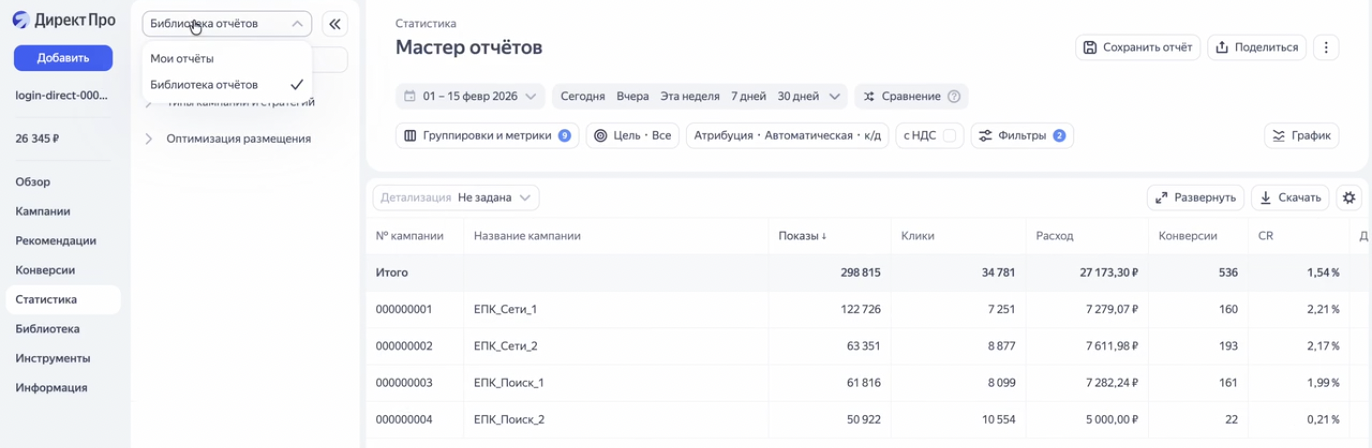Toggle the с НДС checkbox
The width and height of the screenshot is (1372, 448).
pyautogui.click(x=950, y=136)
